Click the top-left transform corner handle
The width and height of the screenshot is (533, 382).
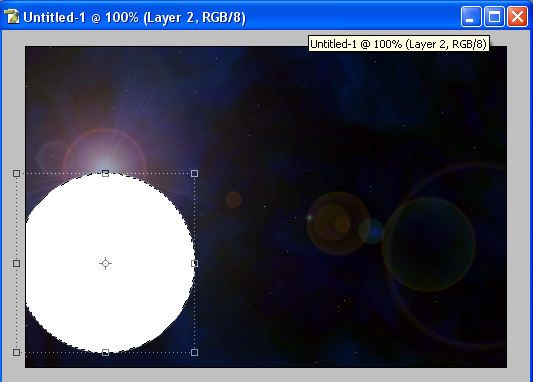pos(16,174)
